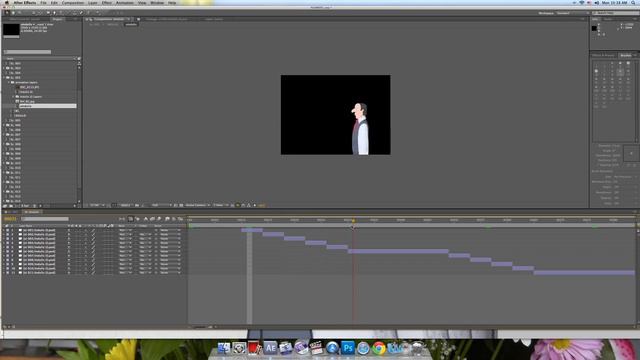Viewport: 640px width, 360px height.
Task: Toggle the Hide Shy Layers timeline icon
Action: tap(146, 219)
